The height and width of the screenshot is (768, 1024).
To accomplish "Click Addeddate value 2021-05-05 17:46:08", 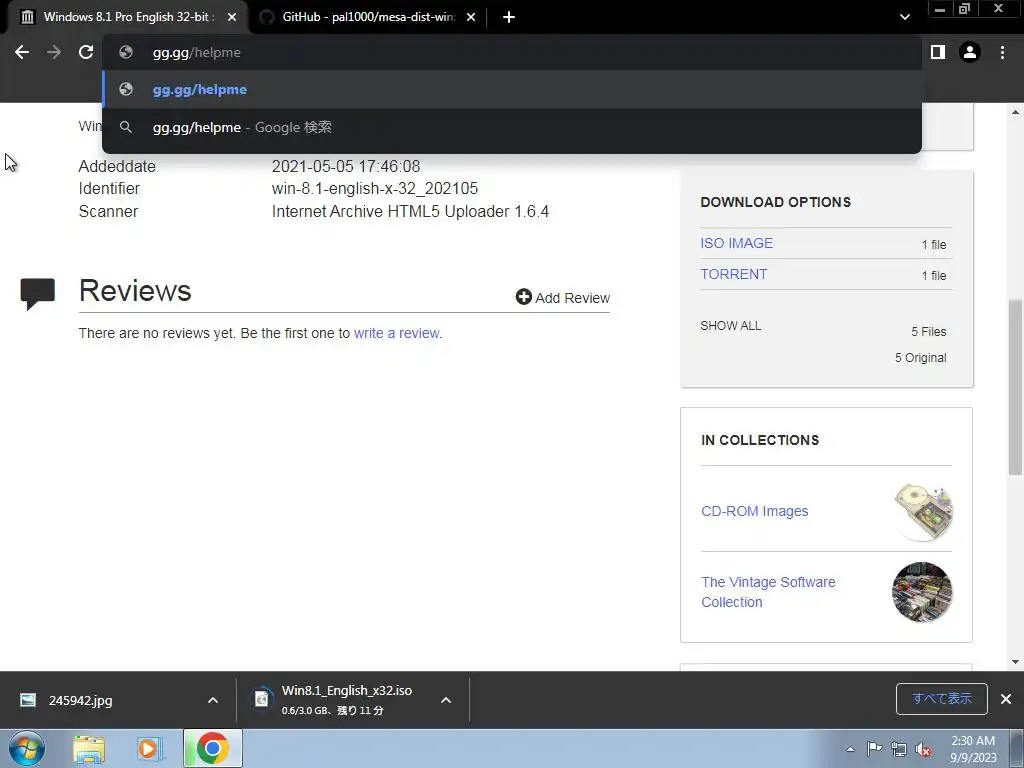I will pyautogui.click(x=346, y=167).
